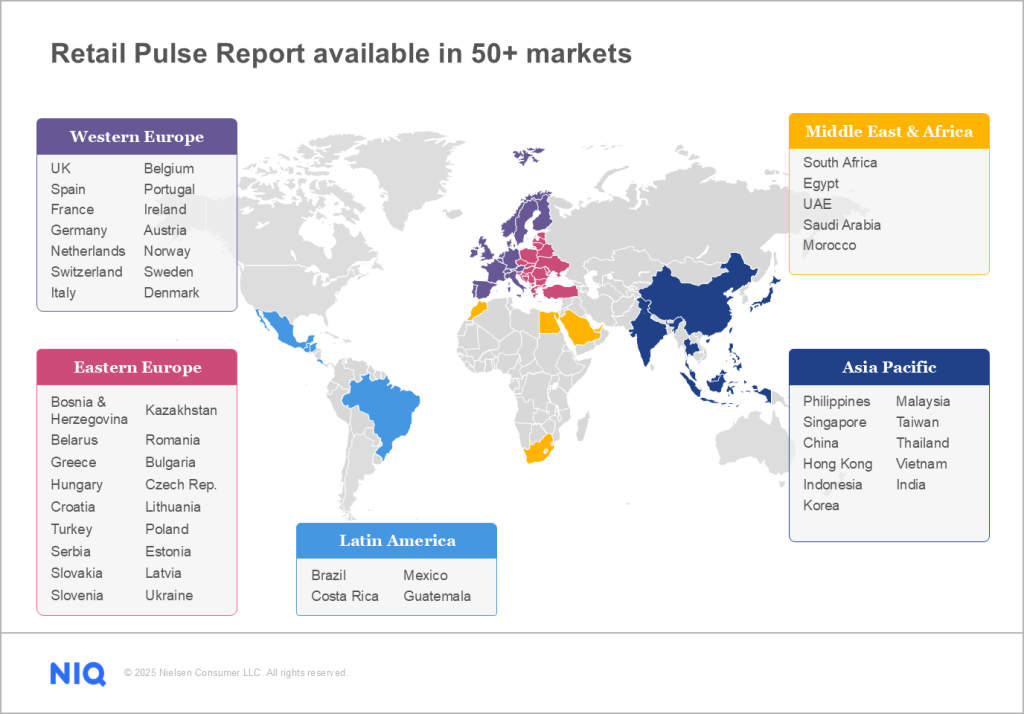Screen dimensions: 1024x714
Task: Click the 'France' entry
Action: click(72, 210)
